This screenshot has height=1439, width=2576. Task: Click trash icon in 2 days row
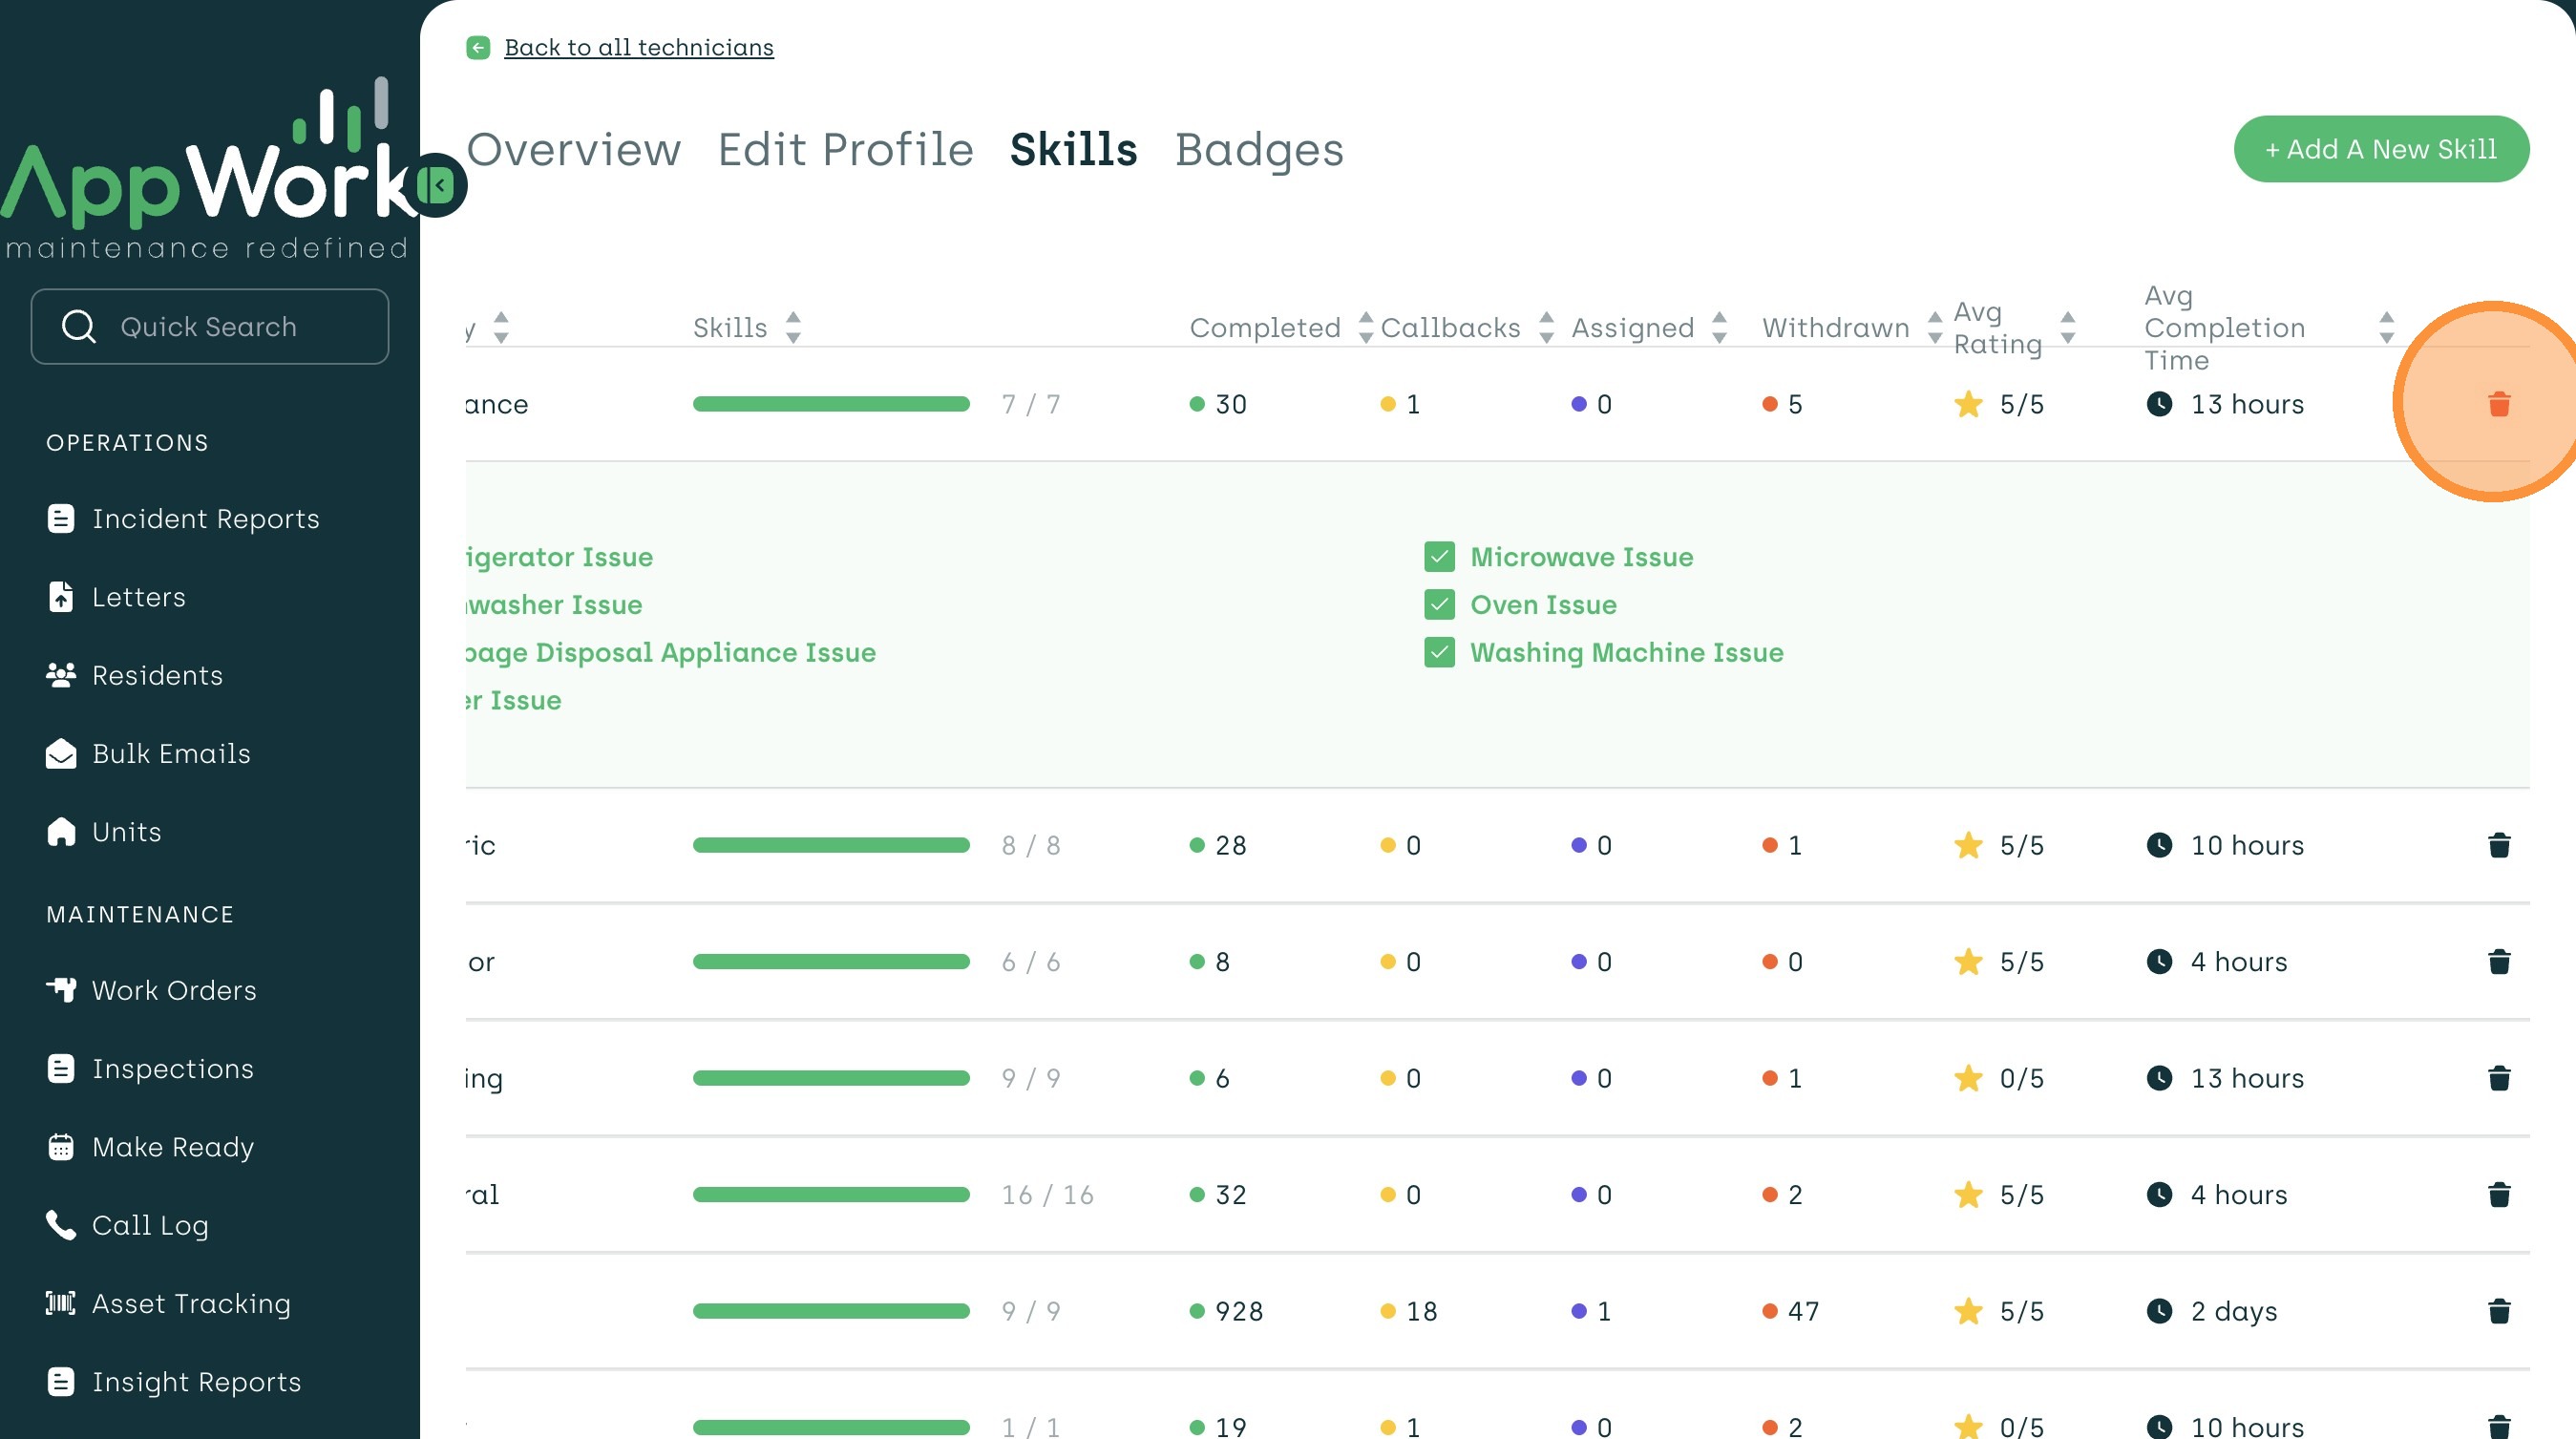coord(2498,1310)
